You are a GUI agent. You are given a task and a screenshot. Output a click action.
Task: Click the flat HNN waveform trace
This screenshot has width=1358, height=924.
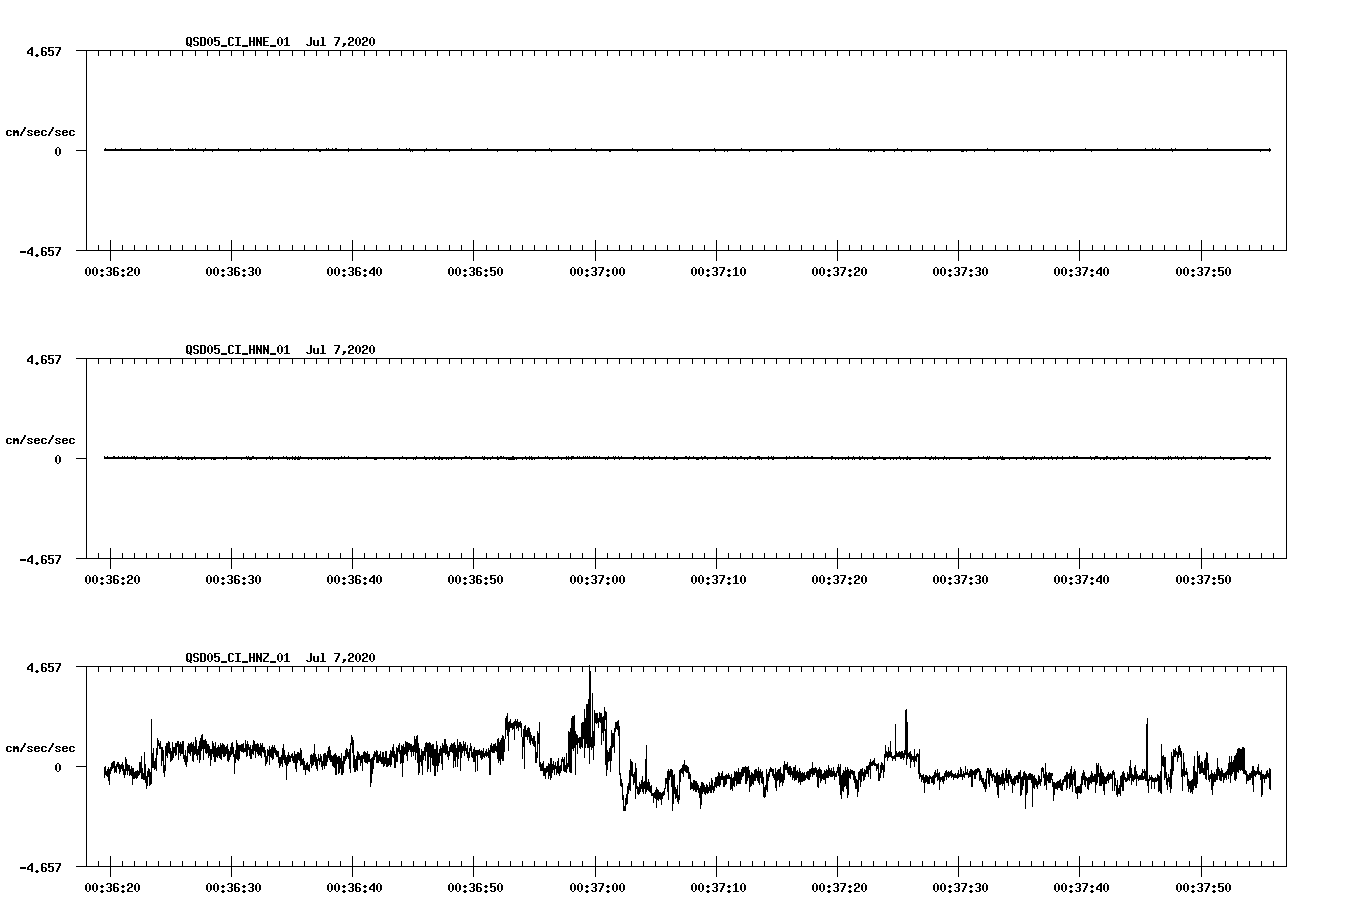(x=687, y=458)
